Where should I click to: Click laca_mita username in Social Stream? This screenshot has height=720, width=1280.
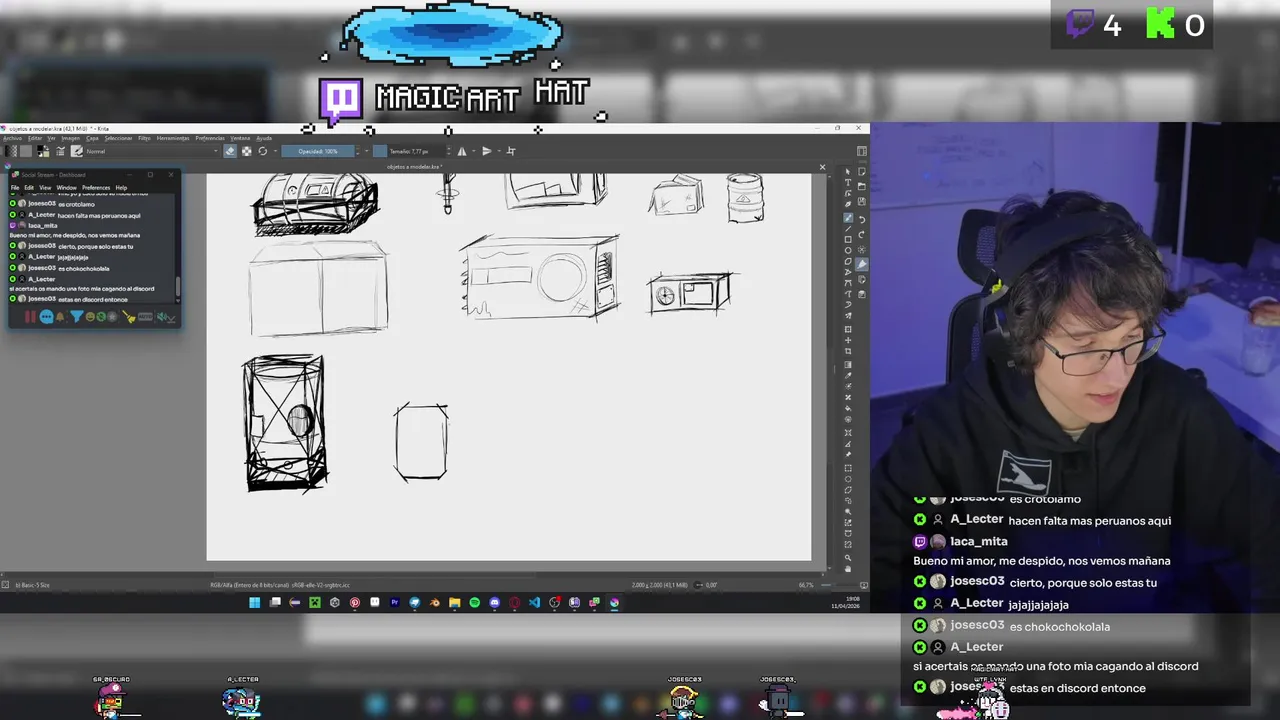coord(43,226)
